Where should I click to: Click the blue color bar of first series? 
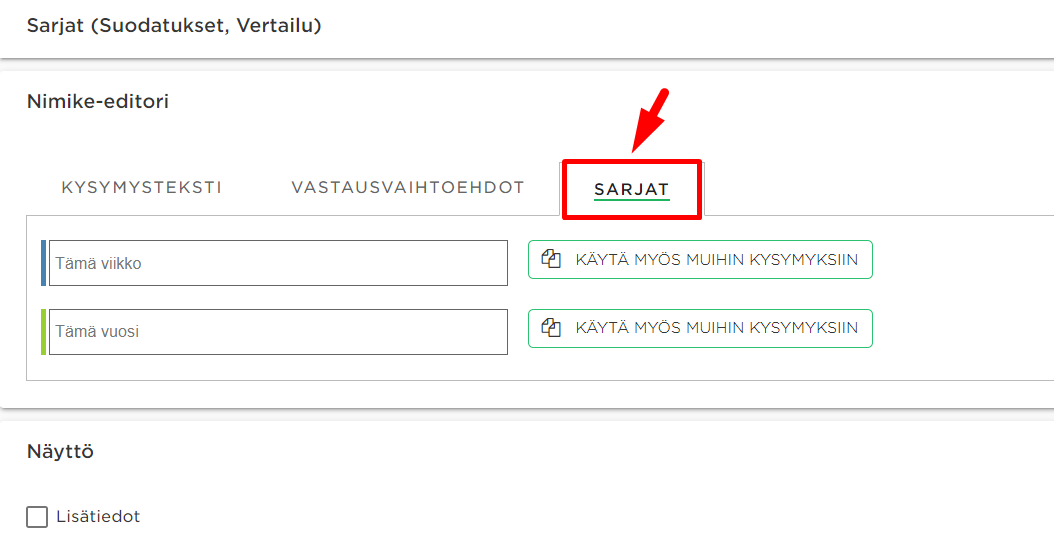[x=44, y=263]
